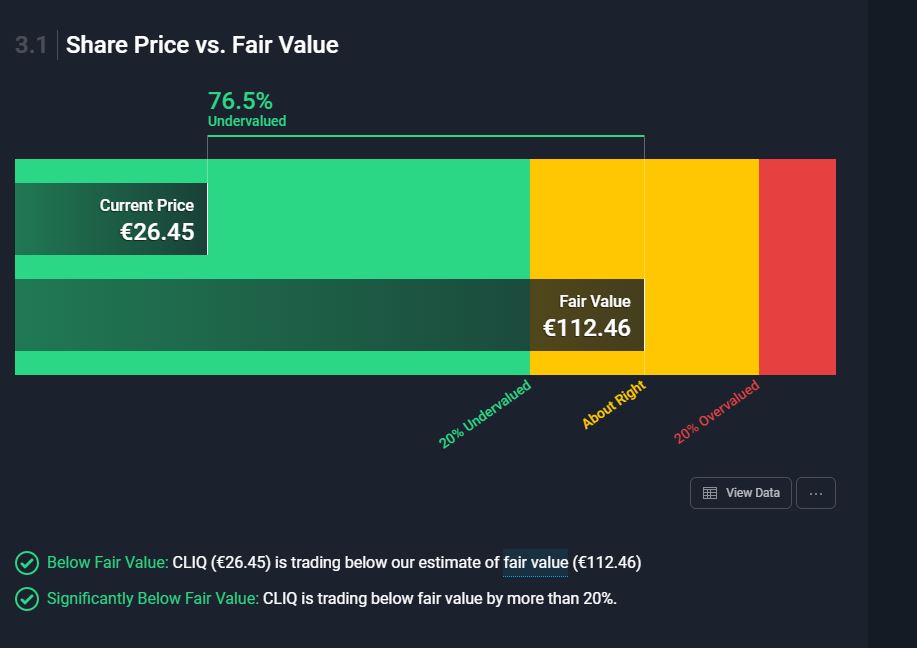Click 'Significantly Below Fair Value:' green label text
This screenshot has width=917, height=648.
[x=152, y=599]
